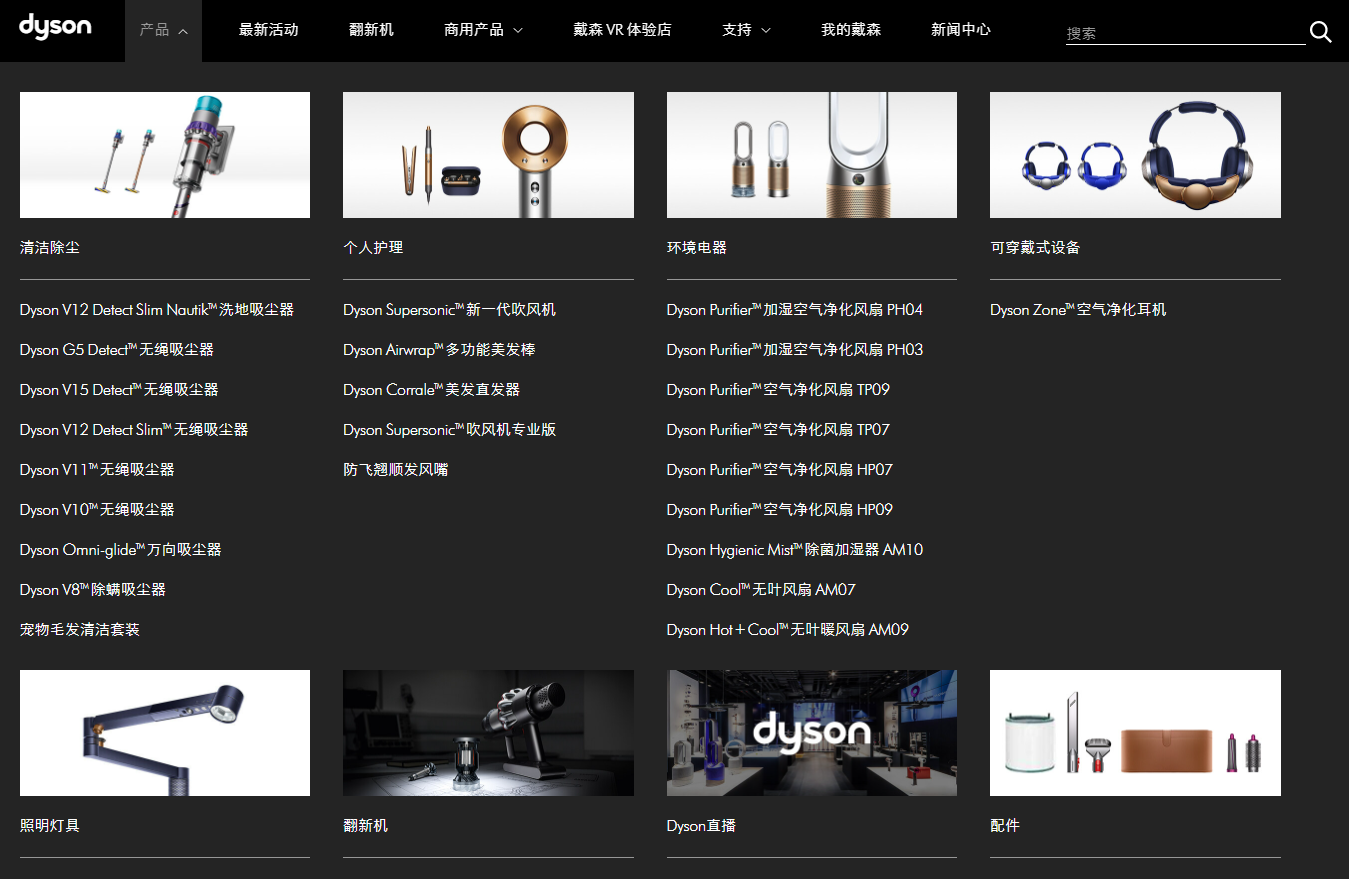Screen dimensions: 1349x879
Task: Select Dyson V12 Detect Slim Nautik 洗地吸尘器
Action: tap(157, 310)
